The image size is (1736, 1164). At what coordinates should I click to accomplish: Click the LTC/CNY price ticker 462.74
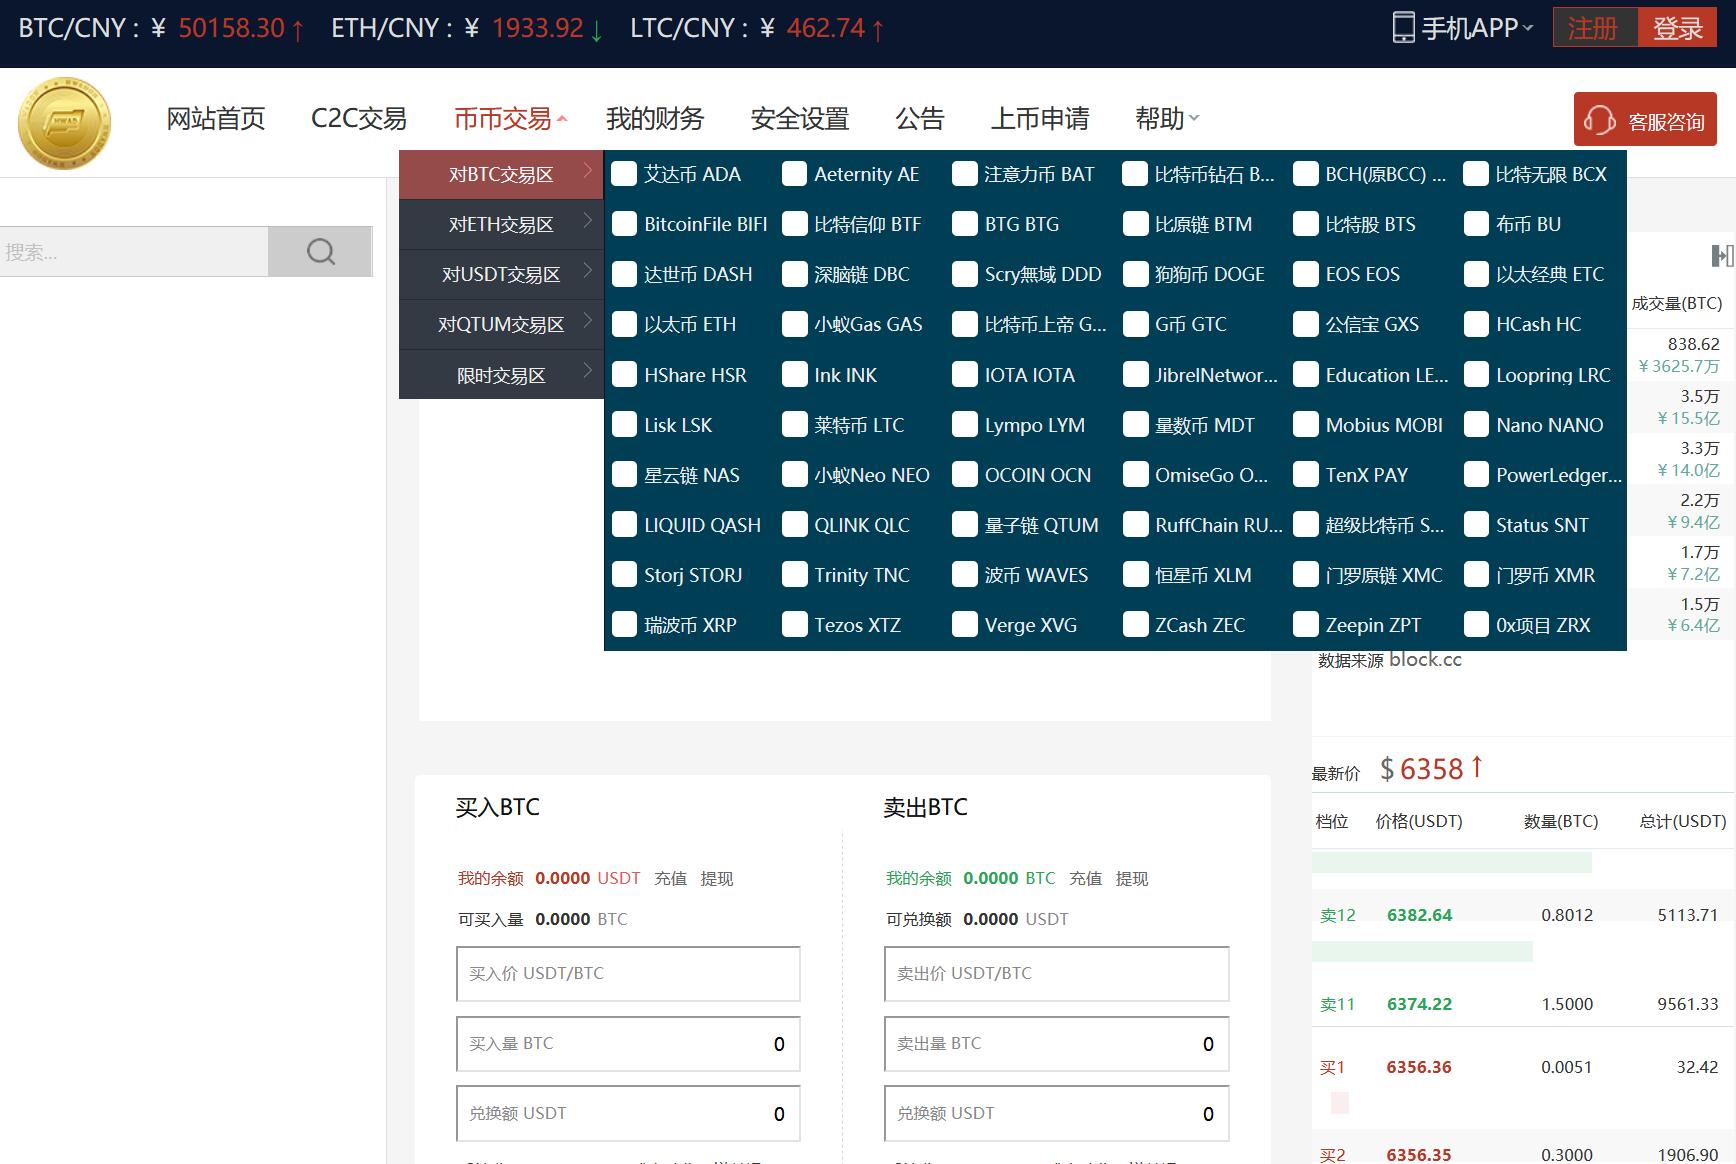click(825, 28)
